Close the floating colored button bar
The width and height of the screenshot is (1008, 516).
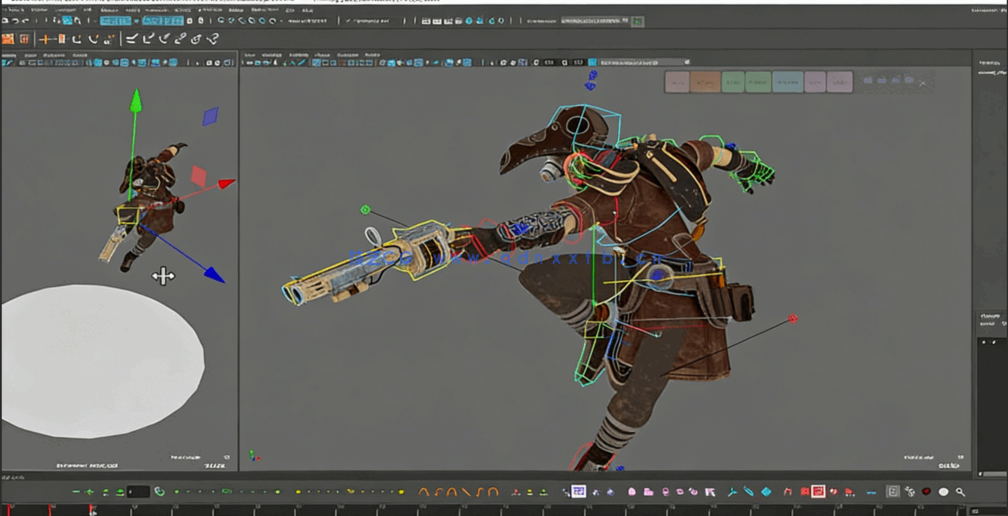click(x=924, y=82)
